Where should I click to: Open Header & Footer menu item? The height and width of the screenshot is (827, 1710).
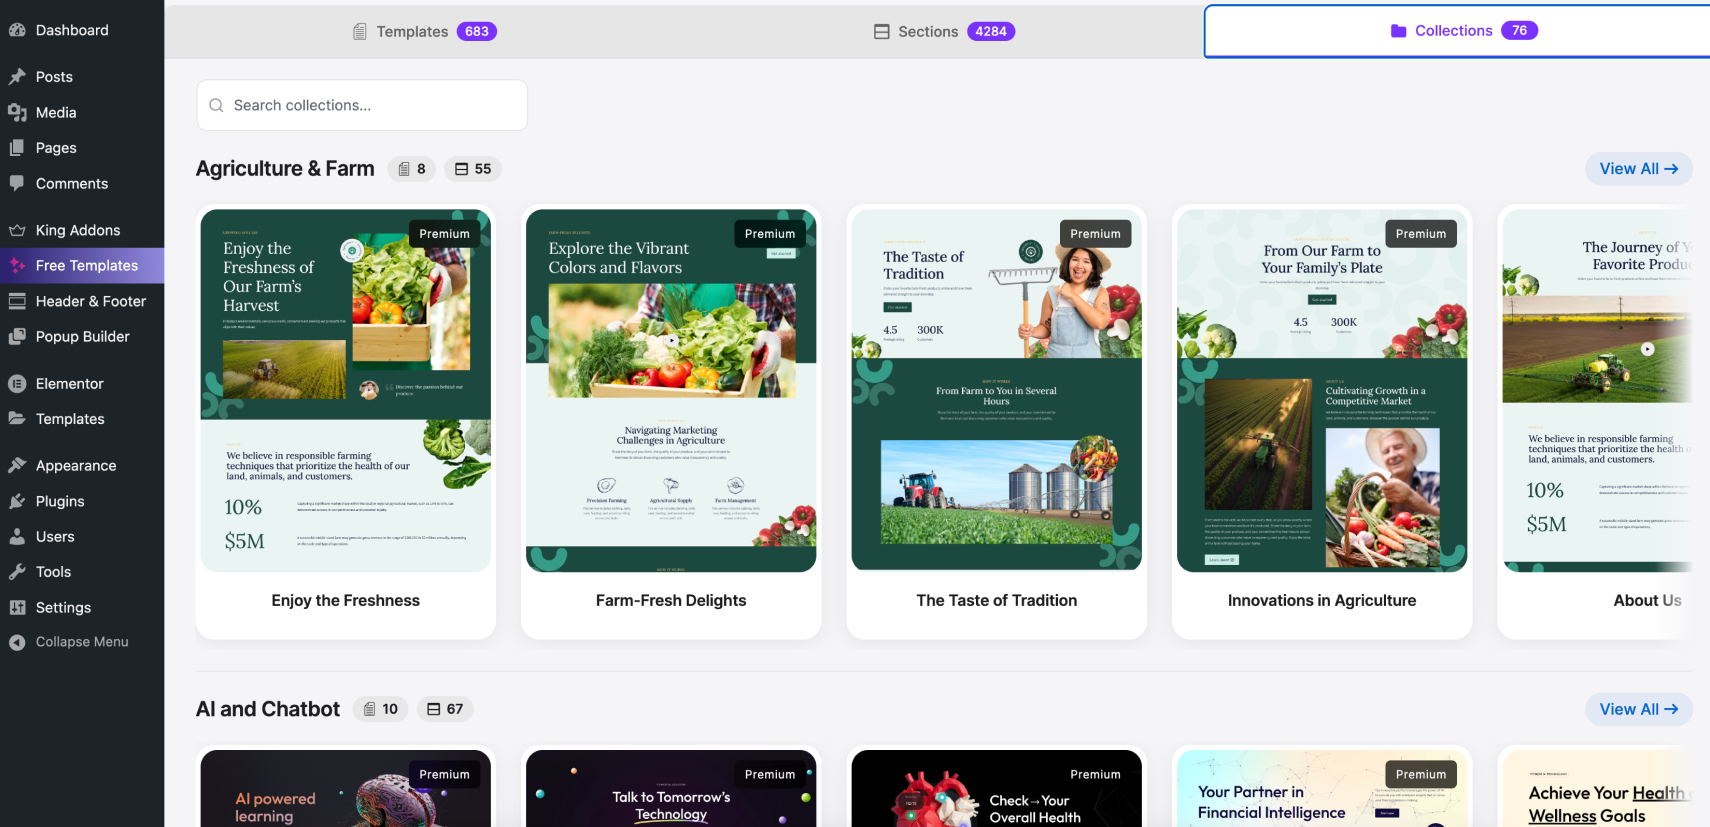(x=82, y=301)
